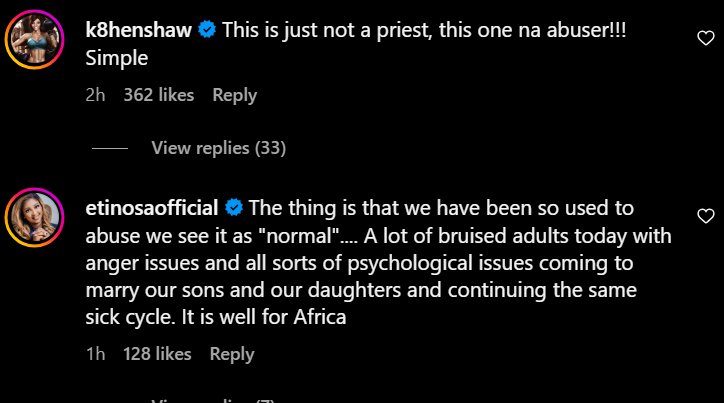Screen dimensions: 724x403
Task: Show who liked: 128 likes
Action: [157, 354]
